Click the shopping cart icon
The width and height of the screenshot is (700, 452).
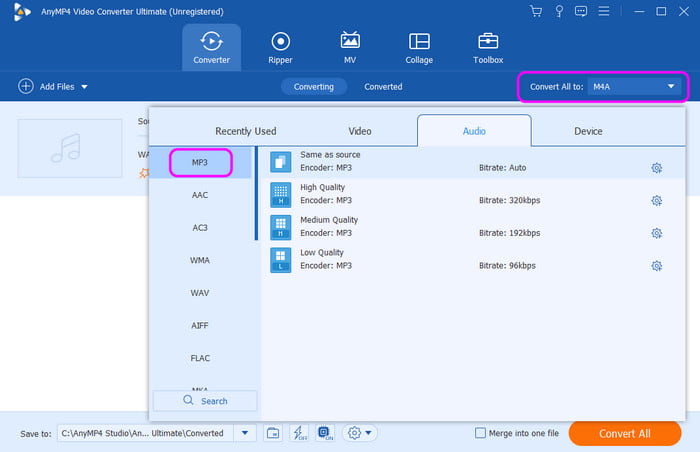click(536, 11)
